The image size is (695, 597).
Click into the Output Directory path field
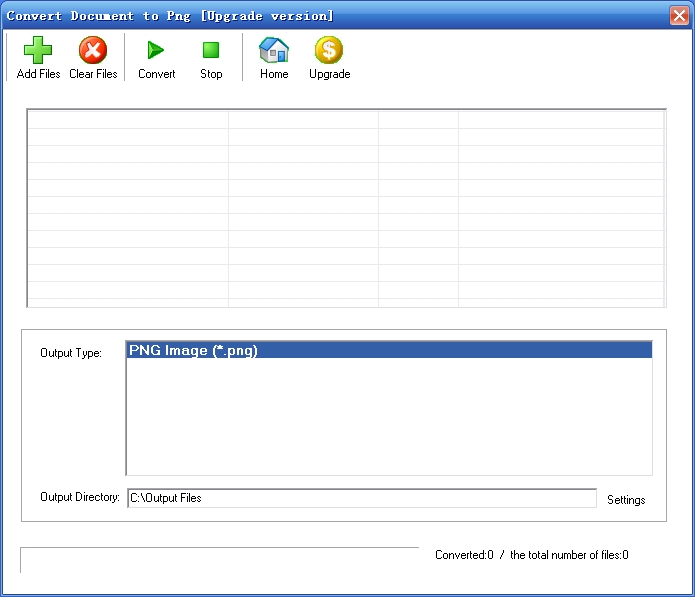pyautogui.click(x=362, y=498)
